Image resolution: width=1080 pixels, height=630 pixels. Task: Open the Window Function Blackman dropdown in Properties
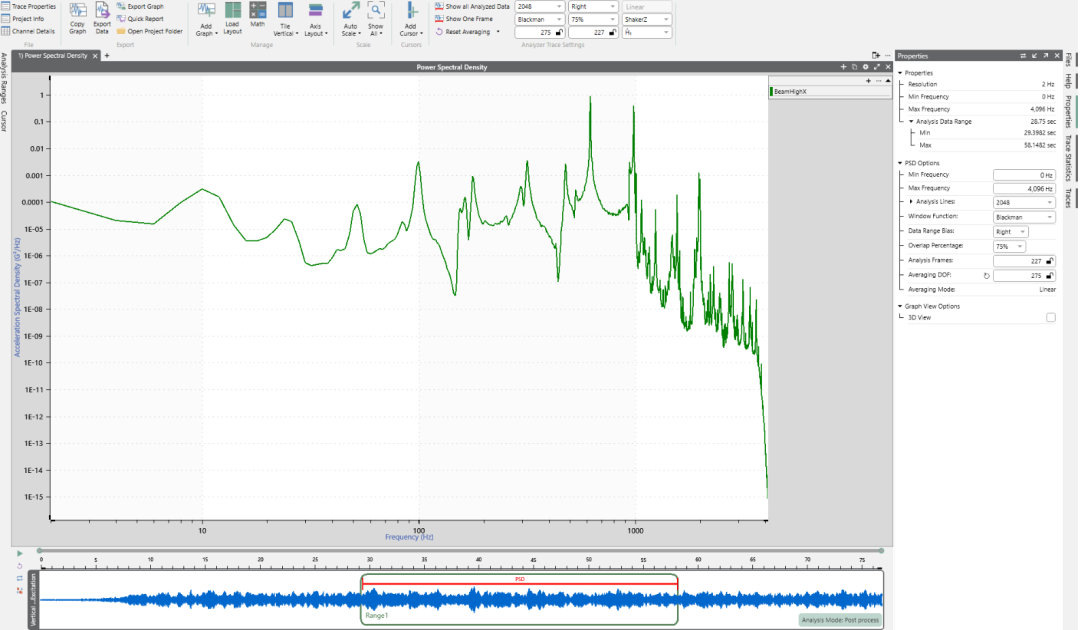tap(1024, 217)
